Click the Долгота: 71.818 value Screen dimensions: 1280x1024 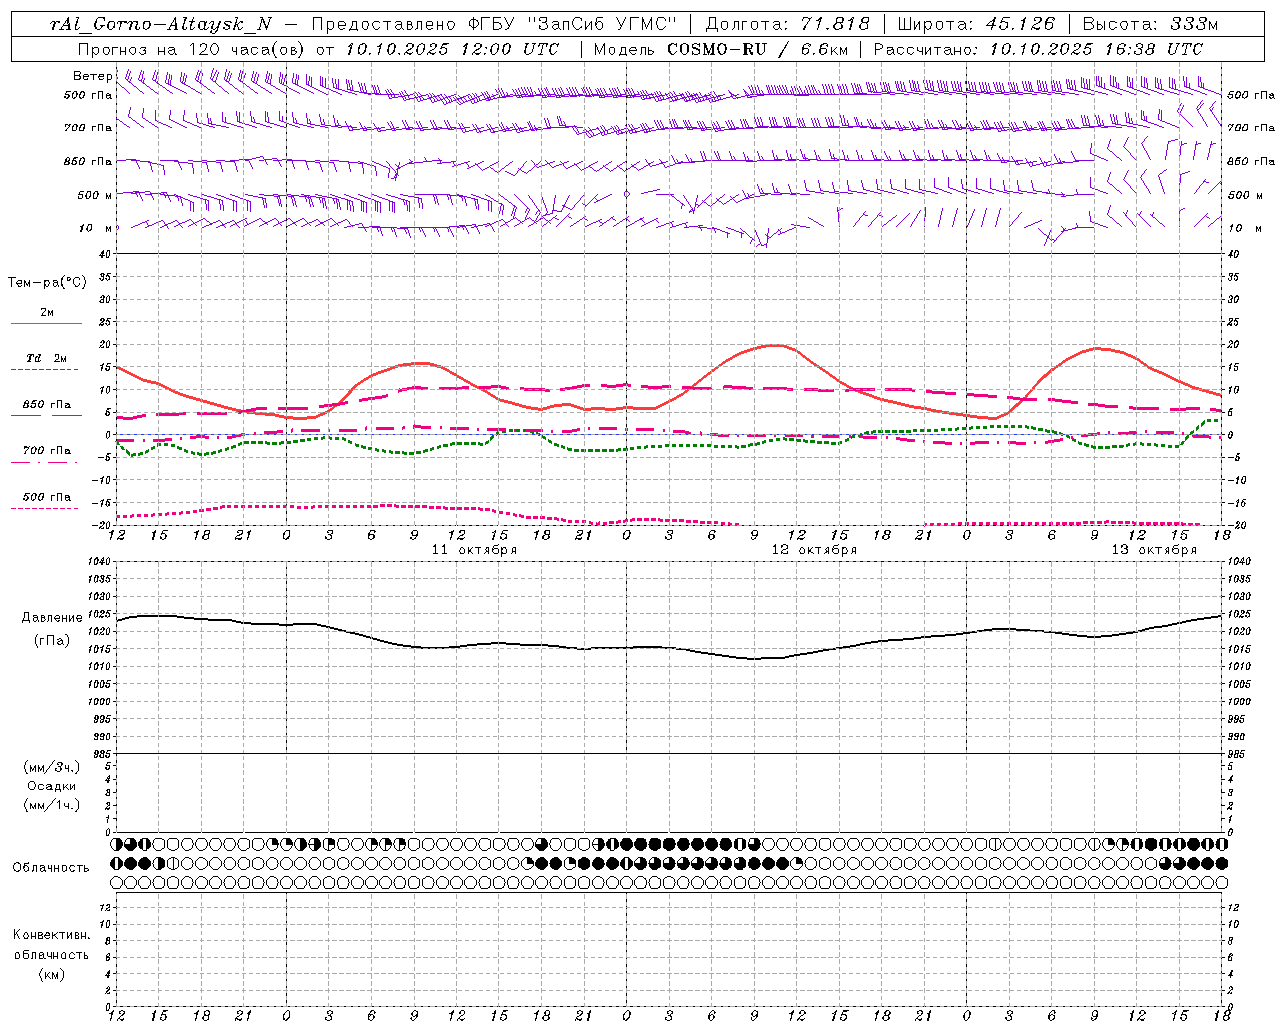pos(788,24)
